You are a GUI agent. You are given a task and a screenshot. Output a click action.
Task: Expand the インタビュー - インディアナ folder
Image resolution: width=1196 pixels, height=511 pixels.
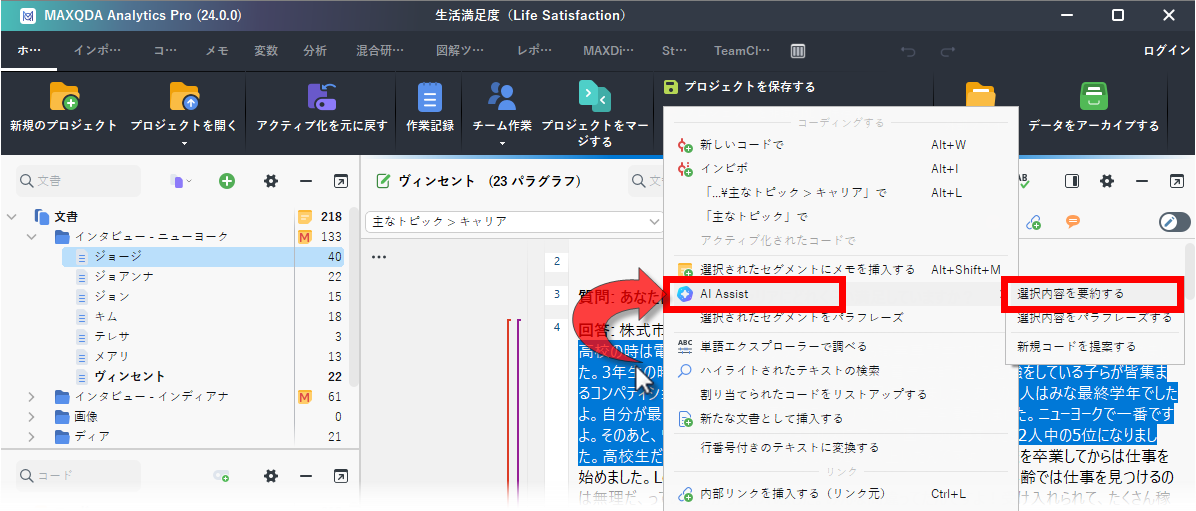31,397
